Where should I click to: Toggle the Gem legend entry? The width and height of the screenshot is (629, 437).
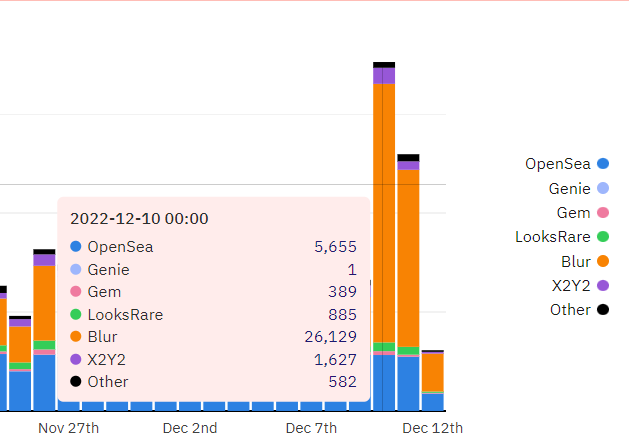582,213
